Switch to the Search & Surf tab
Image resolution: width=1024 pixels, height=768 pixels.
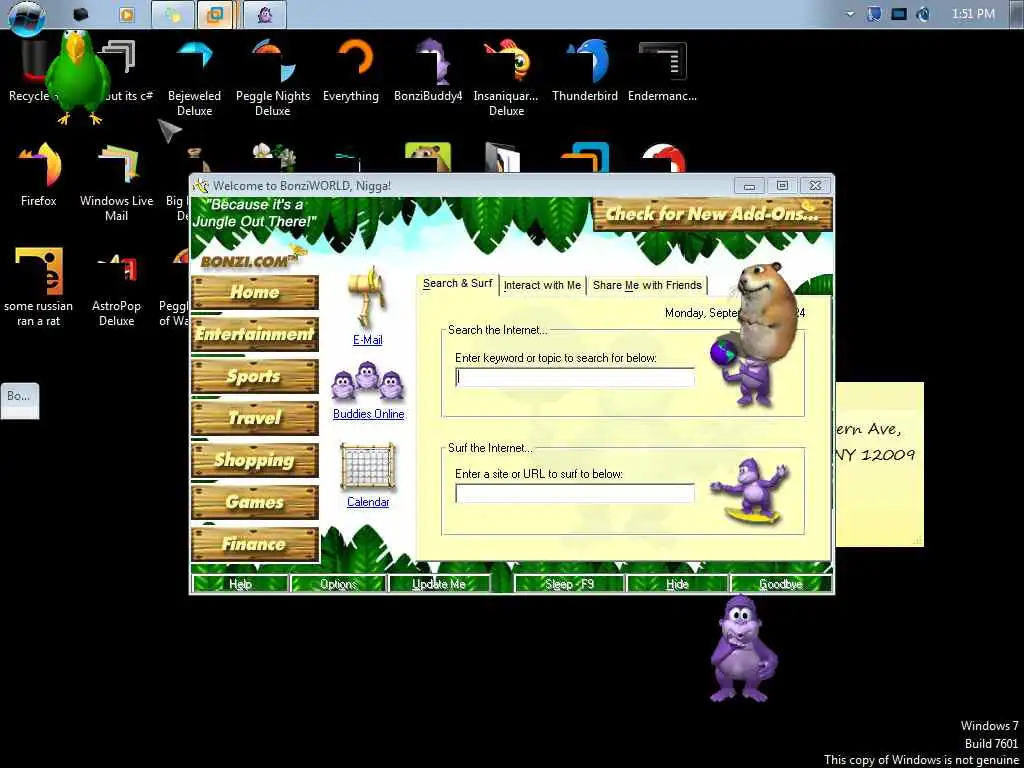[457, 283]
